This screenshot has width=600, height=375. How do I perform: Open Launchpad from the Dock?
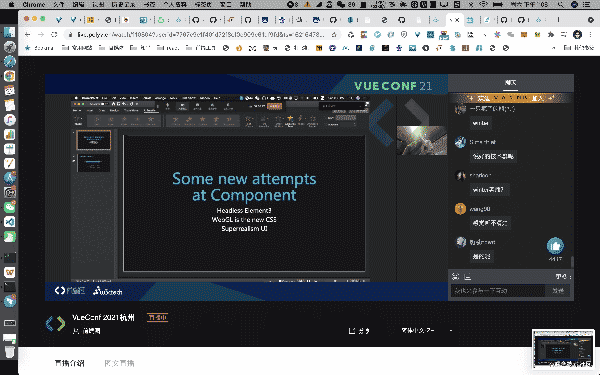tap(10, 47)
